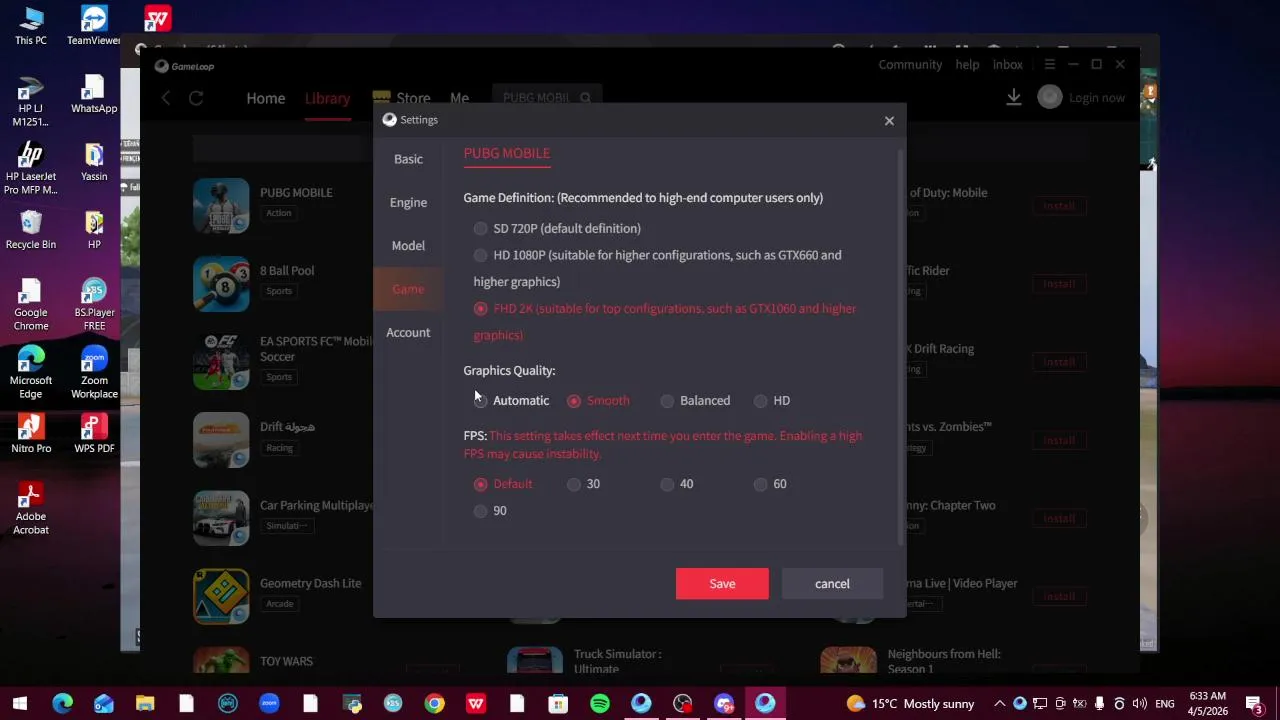The image size is (1280, 720).
Task: Open File Explorer from taskbar
Action: pos(145,703)
